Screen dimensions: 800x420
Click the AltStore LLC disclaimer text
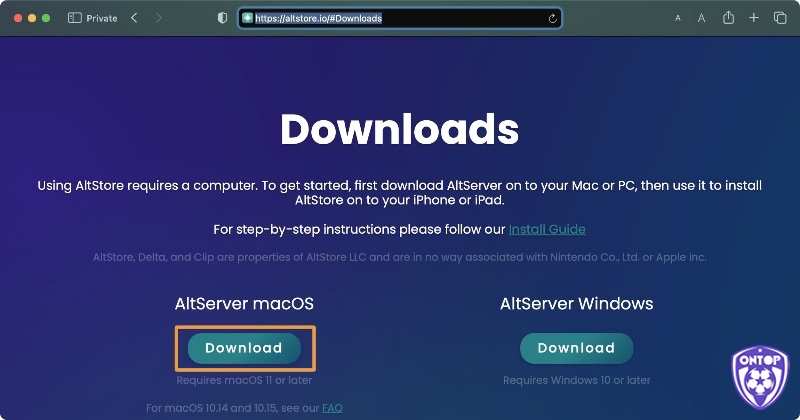[x=399, y=257]
